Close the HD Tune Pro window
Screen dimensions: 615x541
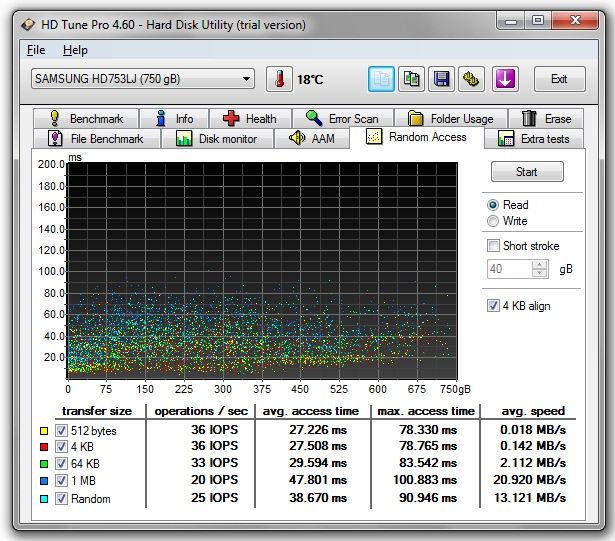[x=575, y=20]
